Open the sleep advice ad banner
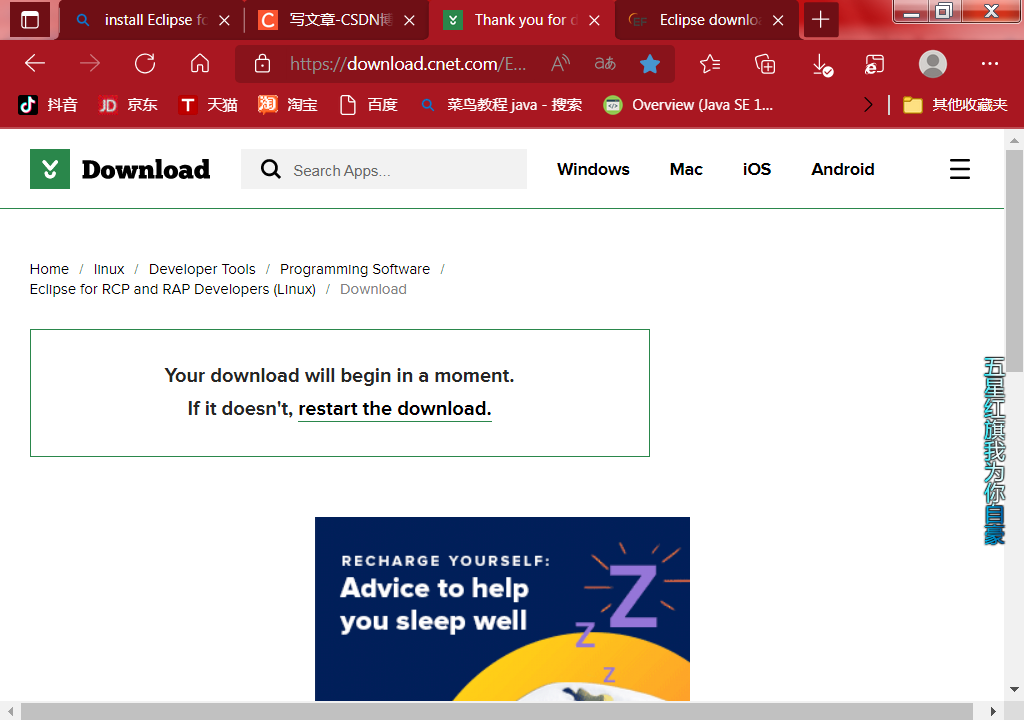This screenshot has width=1024, height=720. (502, 608)
